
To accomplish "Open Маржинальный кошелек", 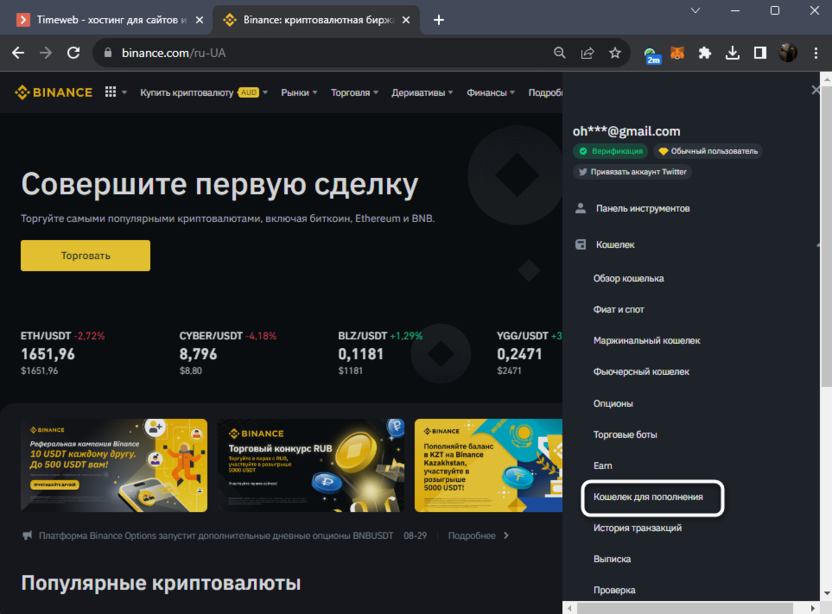I will 647,341.
